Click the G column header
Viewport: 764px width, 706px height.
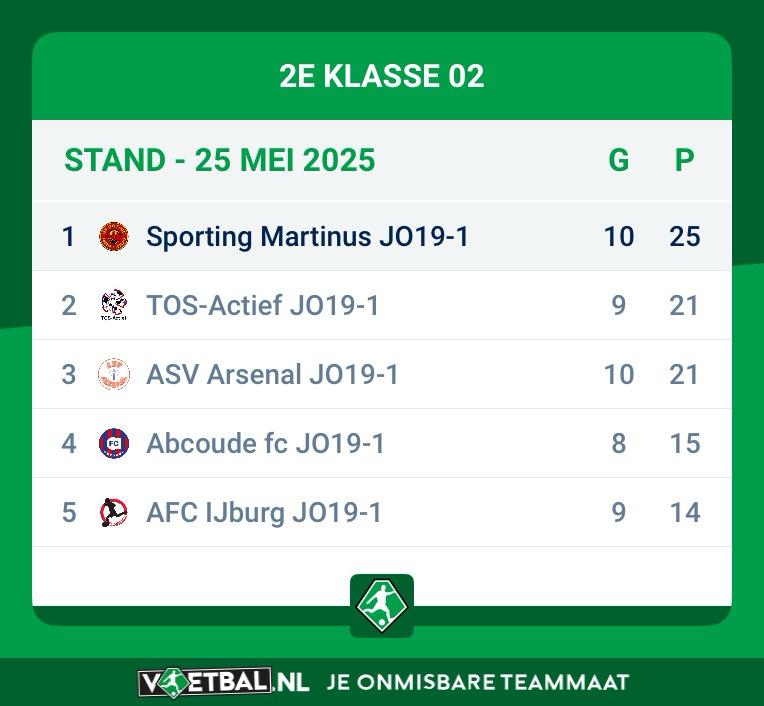[619, 160]
